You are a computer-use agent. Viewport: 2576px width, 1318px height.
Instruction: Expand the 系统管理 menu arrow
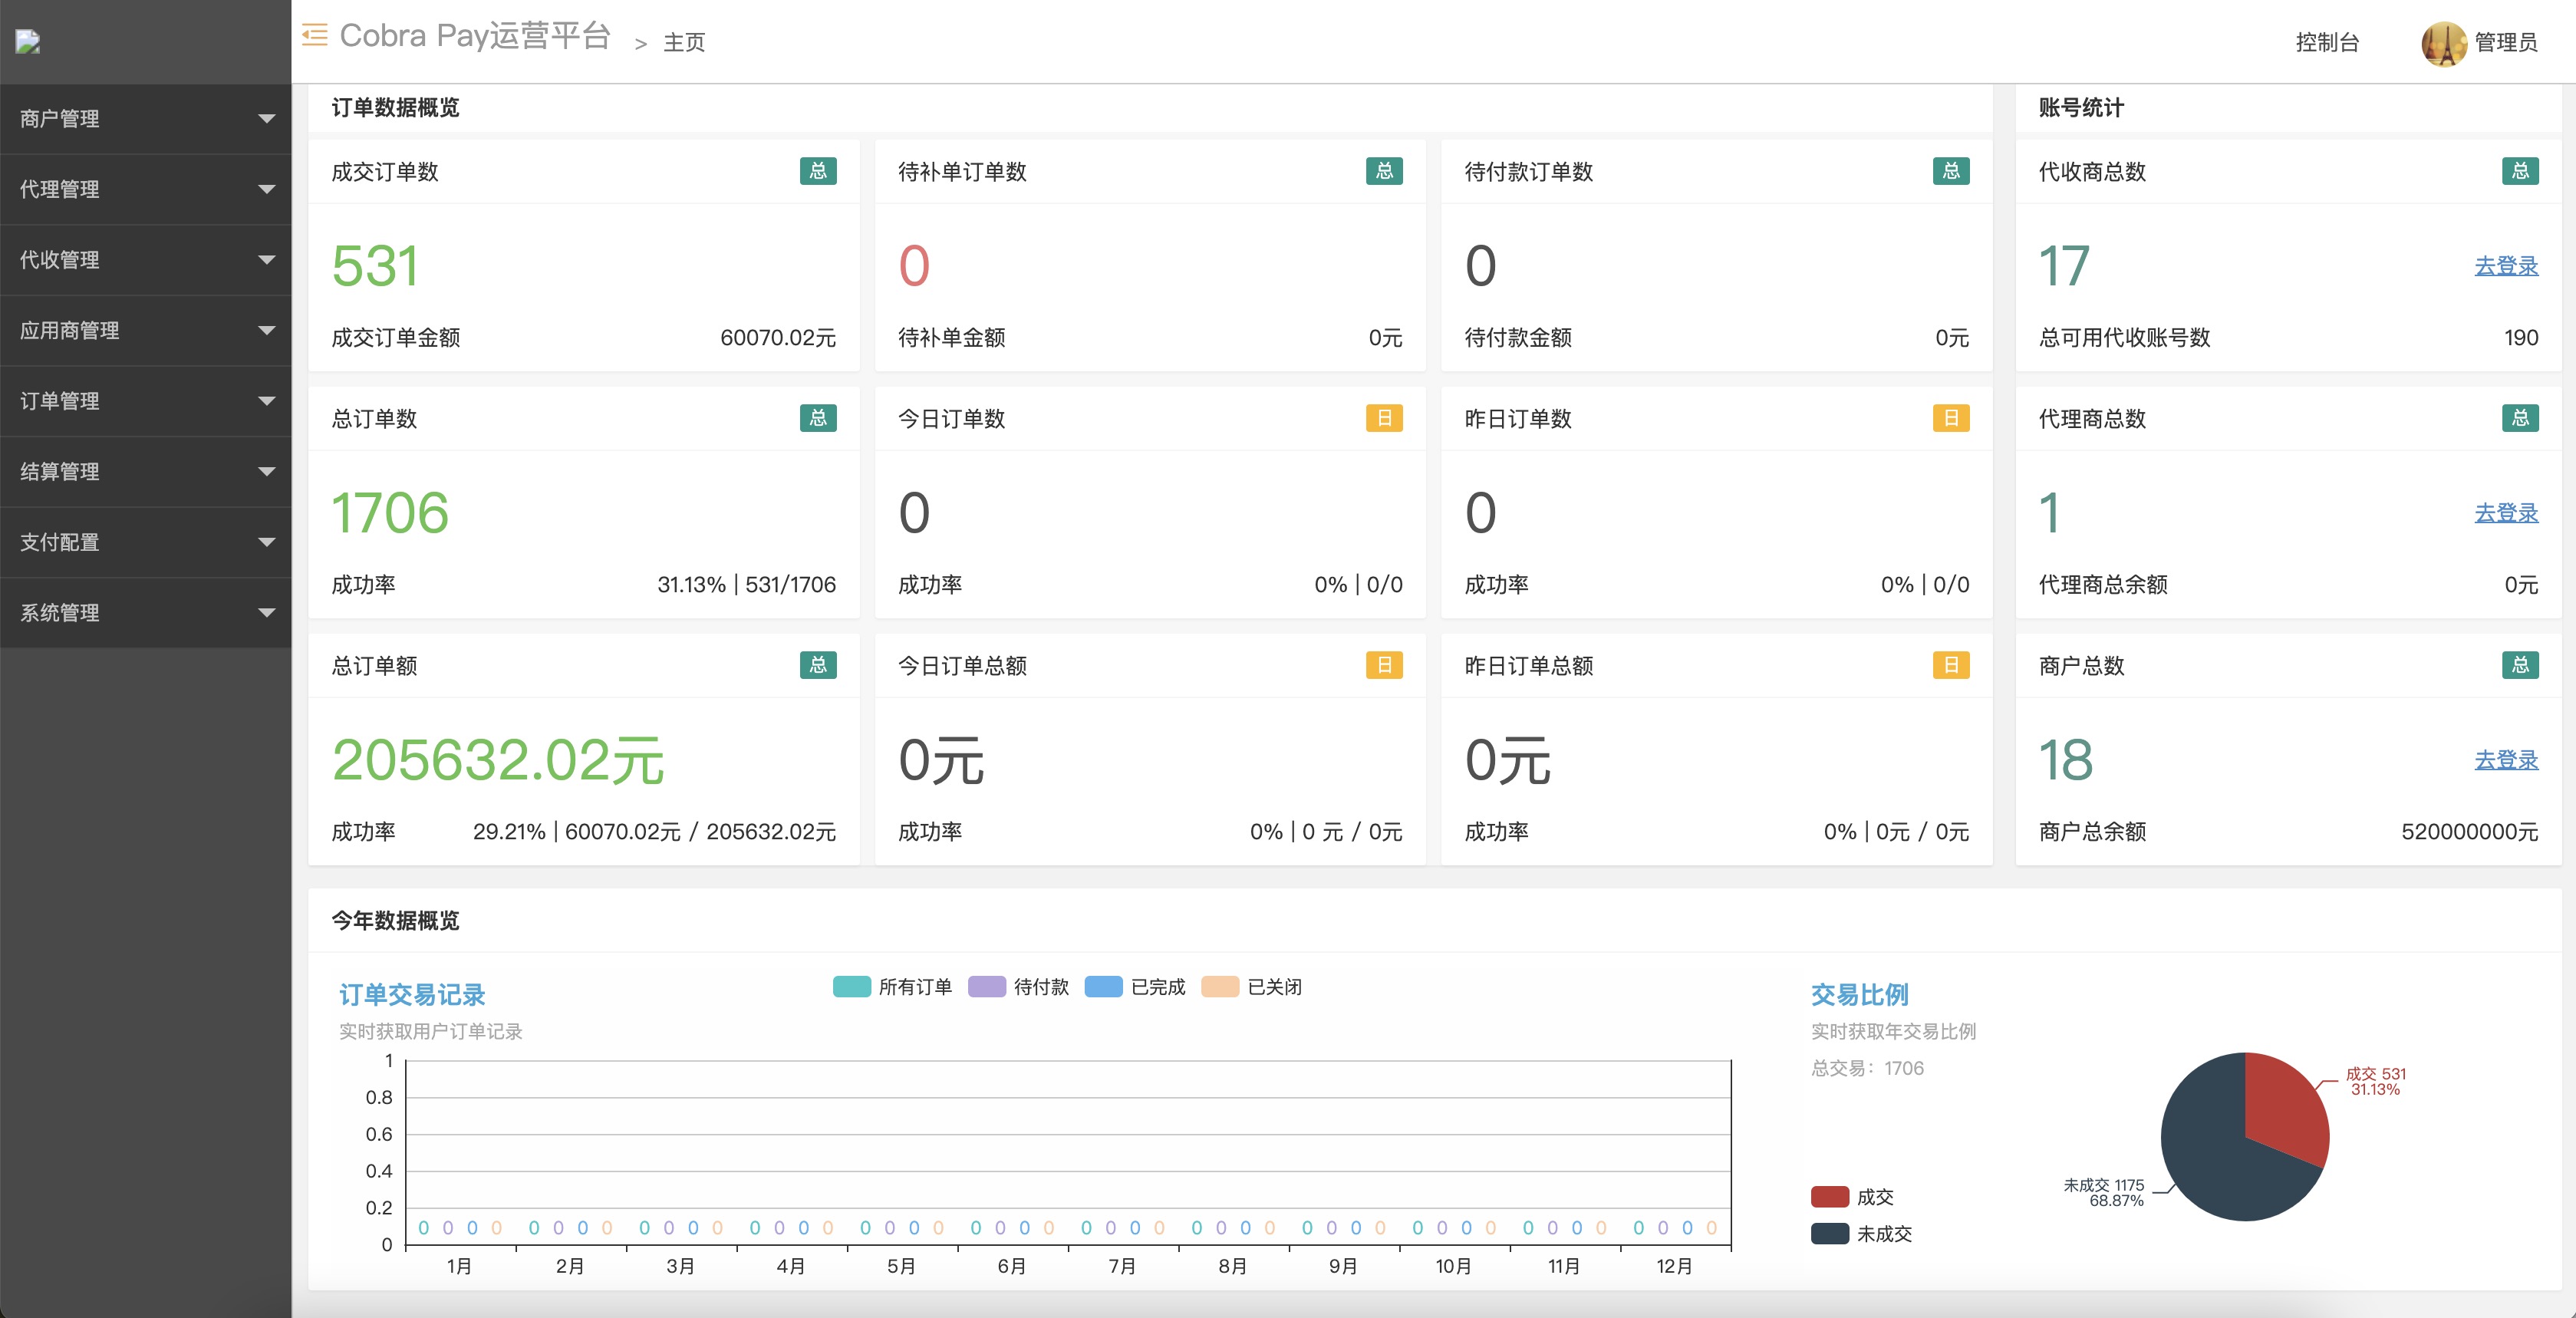pos(266,613)
